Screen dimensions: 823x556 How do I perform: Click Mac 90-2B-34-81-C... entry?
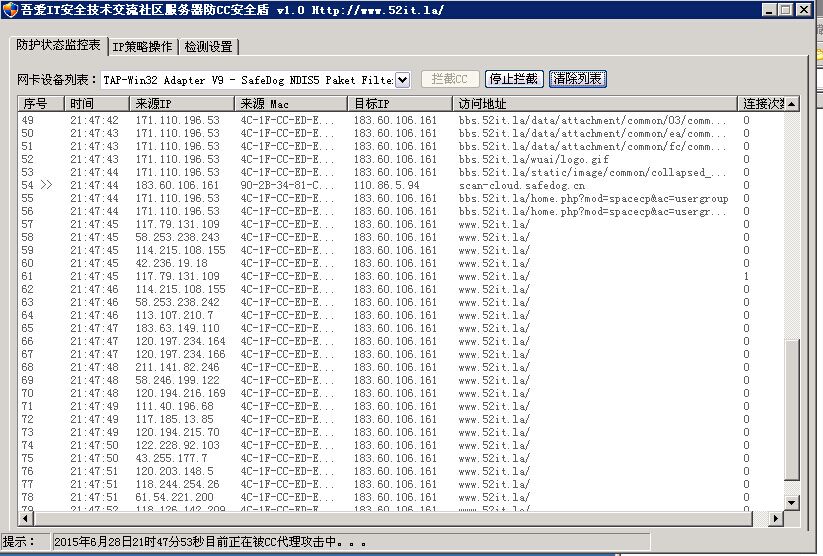pyautogui.click(x=287, y=185)
